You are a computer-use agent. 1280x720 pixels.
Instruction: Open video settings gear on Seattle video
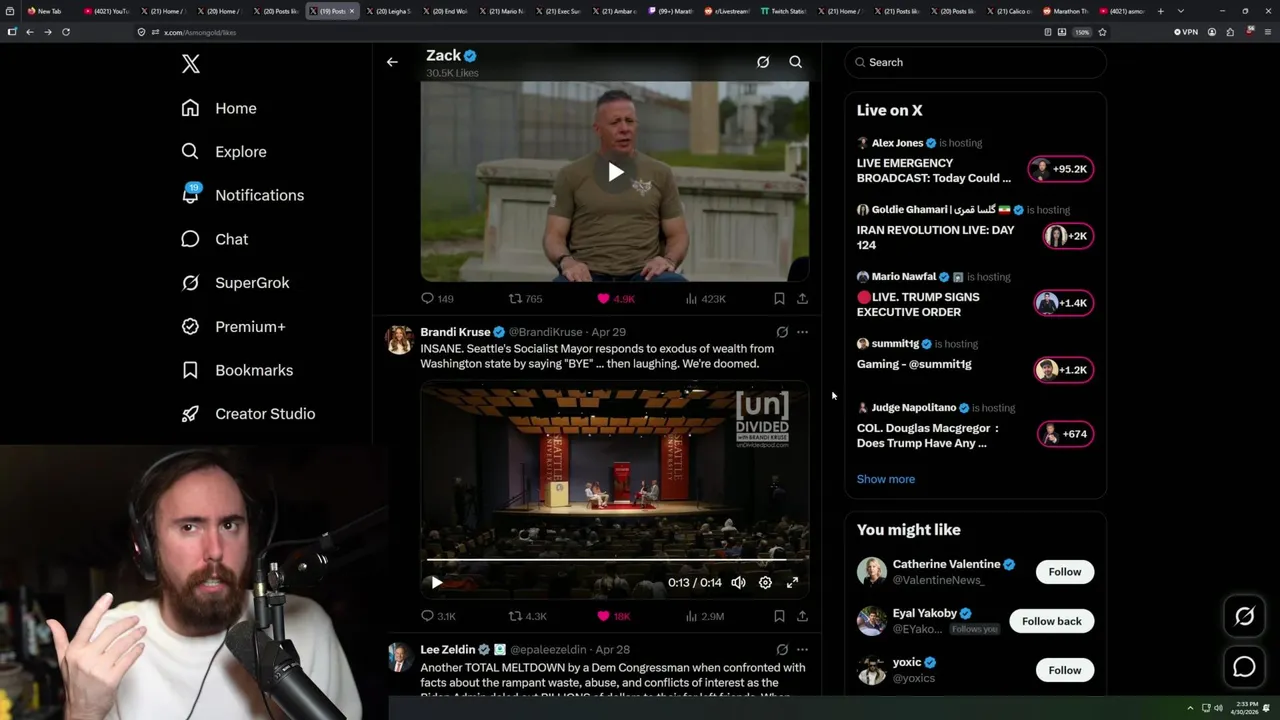pyautogui.click(x=765, y=583)
